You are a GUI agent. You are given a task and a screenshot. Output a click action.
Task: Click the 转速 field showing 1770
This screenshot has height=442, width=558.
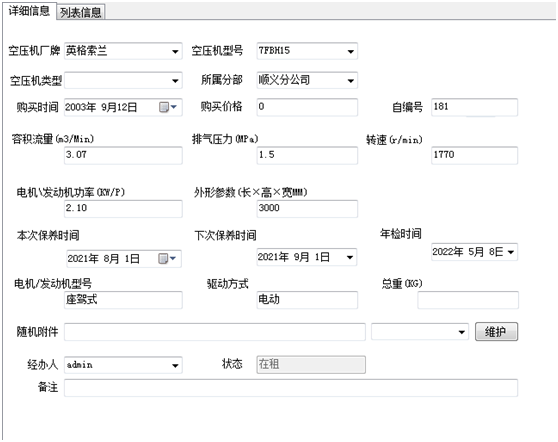(474, 156)
